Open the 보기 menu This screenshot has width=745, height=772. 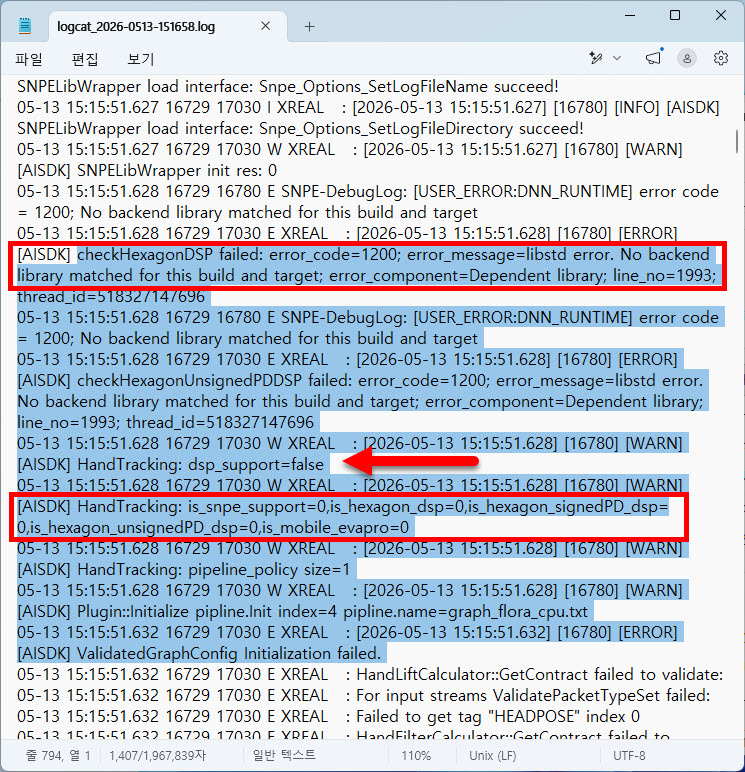tap(141, 60)
